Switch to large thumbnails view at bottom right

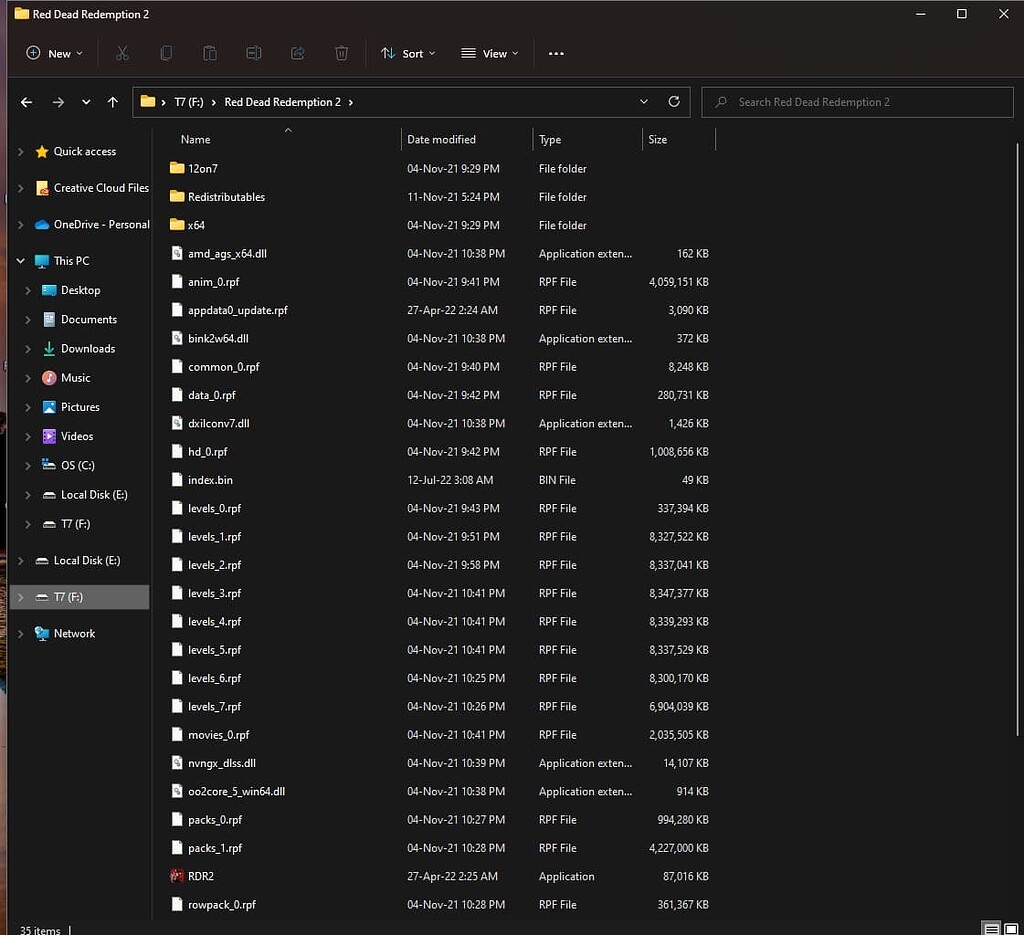click(1013, 929)
